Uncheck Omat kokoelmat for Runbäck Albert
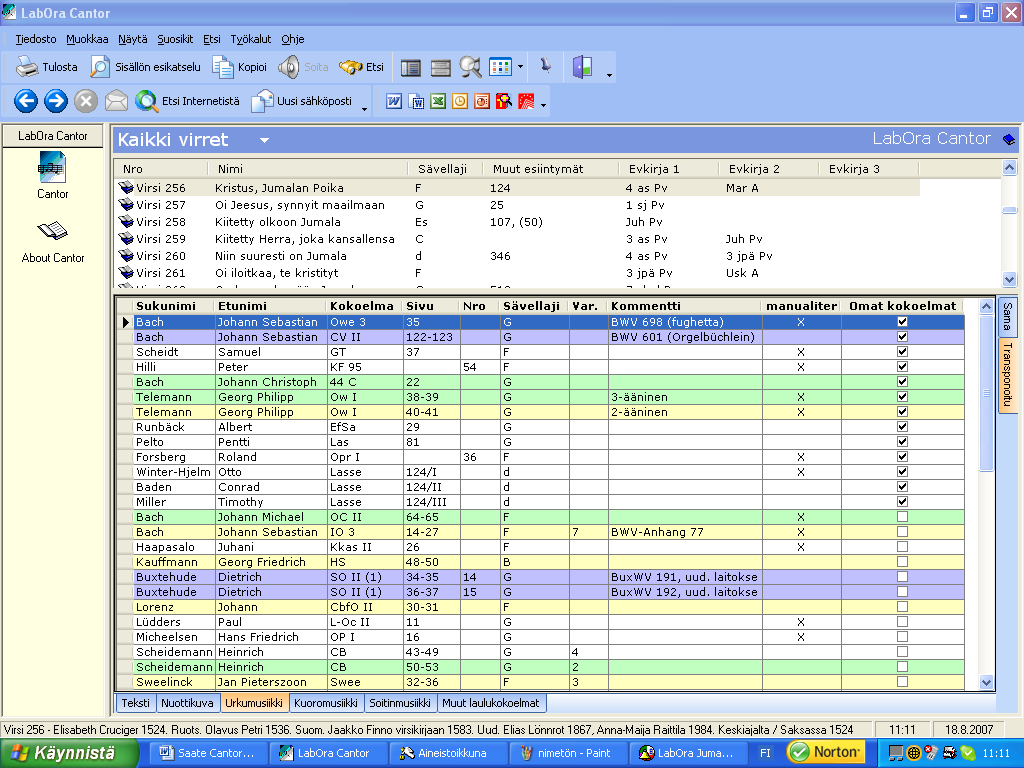The width and height of the screenshot is (1024, 768). point(903,427)
